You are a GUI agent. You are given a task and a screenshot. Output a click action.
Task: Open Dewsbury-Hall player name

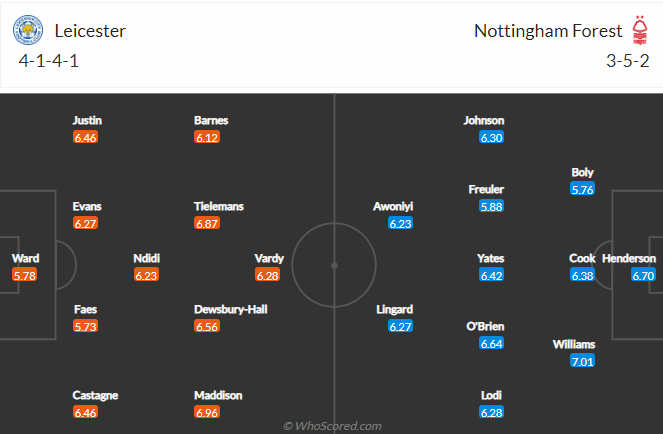coord(230,309)
